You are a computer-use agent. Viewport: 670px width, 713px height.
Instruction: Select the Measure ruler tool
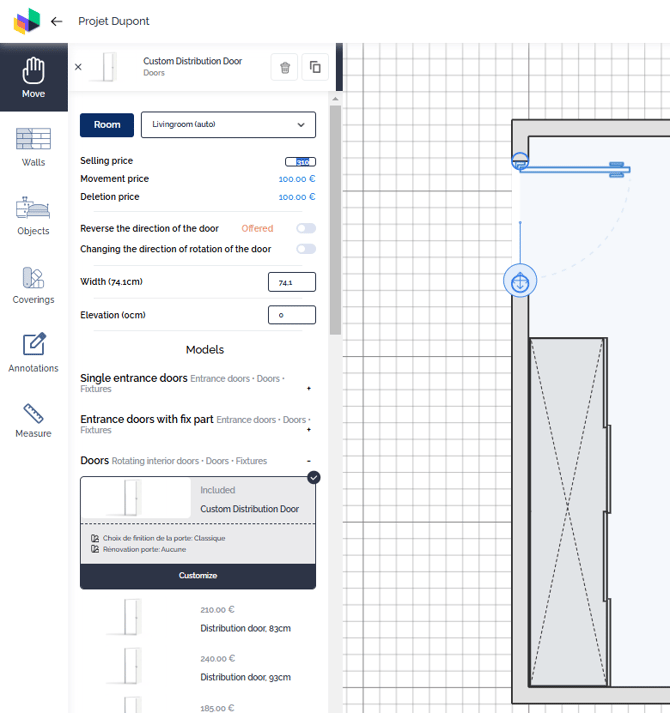pyautogui.click(x=34, y=421)
